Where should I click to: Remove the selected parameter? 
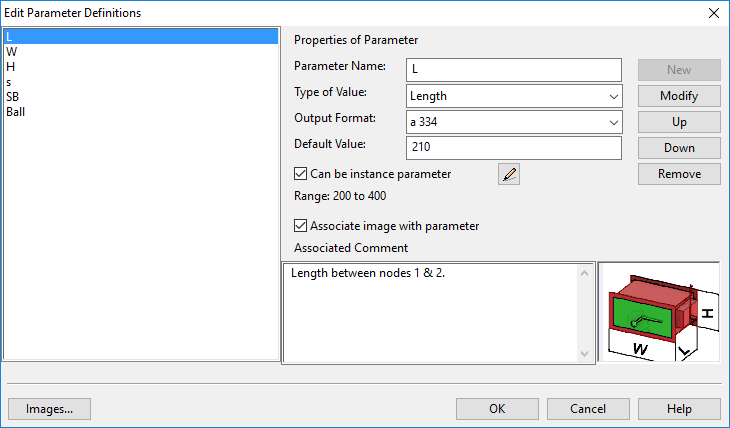pos(679,173)
